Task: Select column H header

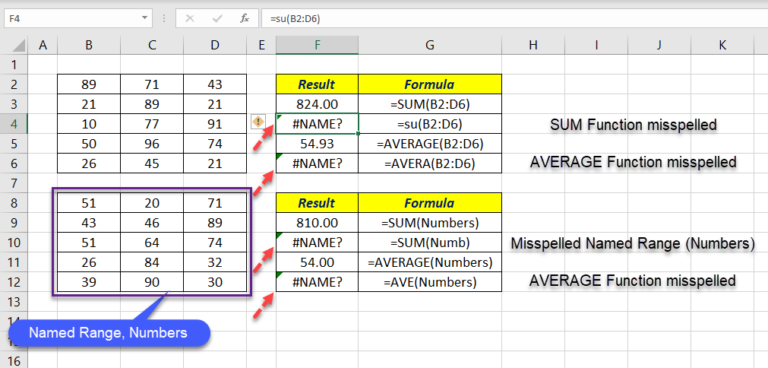Action: tap(533, 45)
